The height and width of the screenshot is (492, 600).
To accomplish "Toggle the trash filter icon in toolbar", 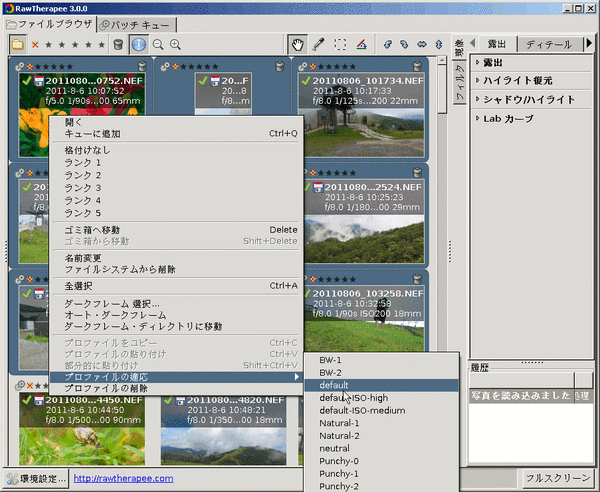I will click(118, 45).
